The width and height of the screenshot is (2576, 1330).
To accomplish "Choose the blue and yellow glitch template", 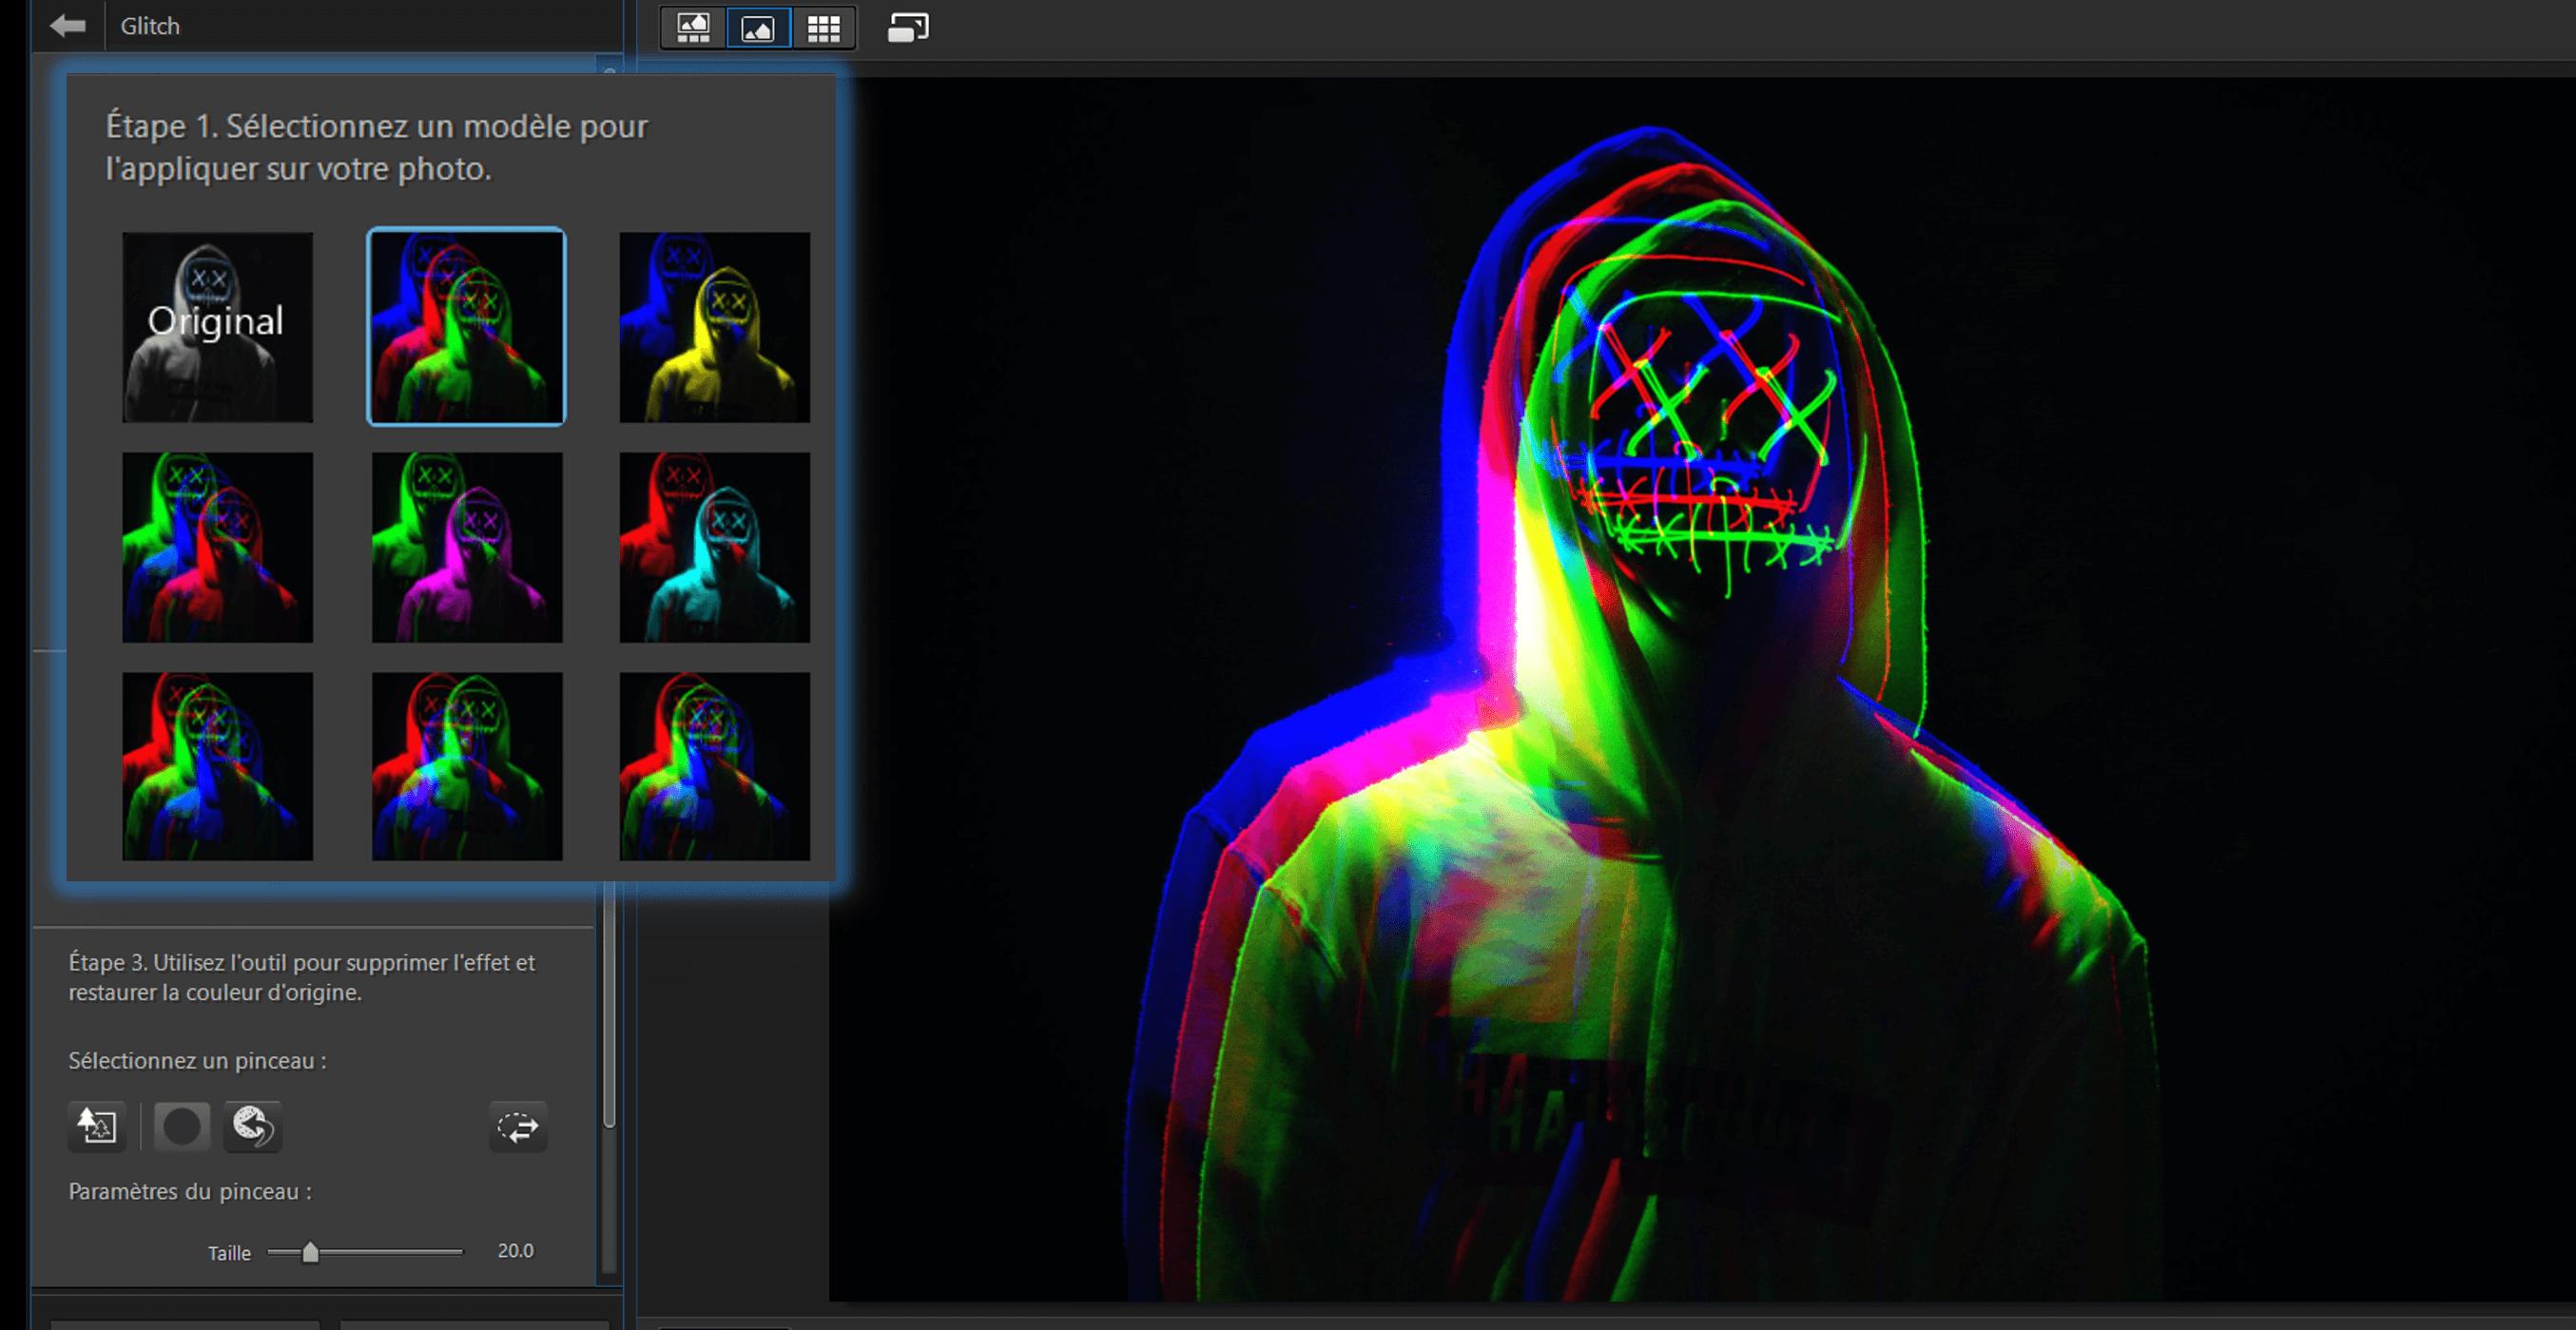I will [x=714, y=327].
